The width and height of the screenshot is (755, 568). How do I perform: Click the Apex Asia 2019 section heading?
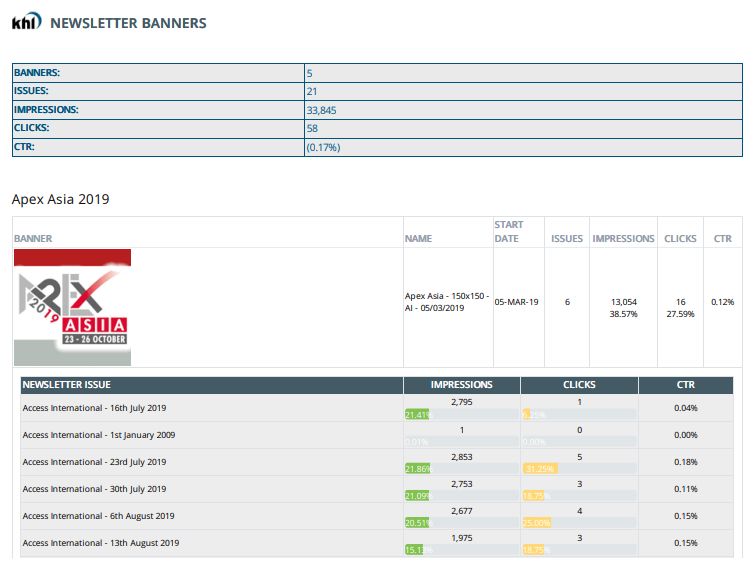(x=61, y=199)
